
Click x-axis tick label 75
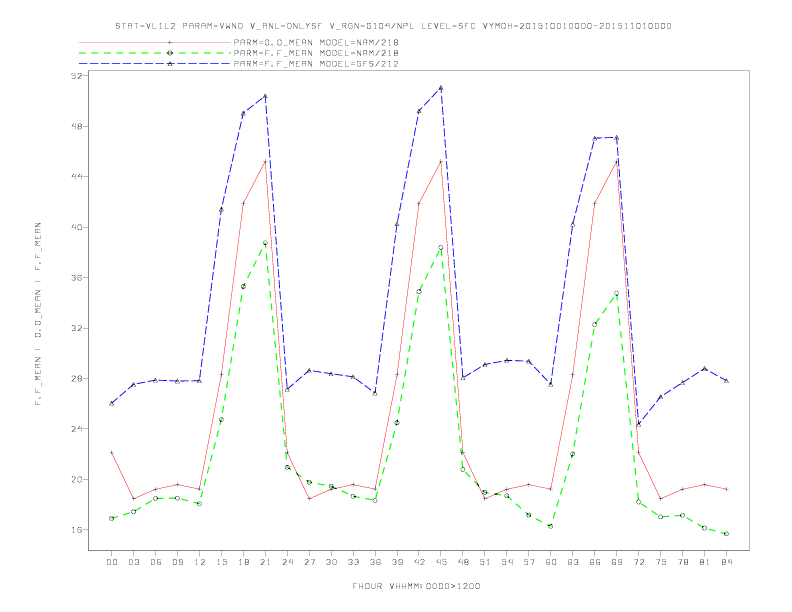(x=661, y=562)
